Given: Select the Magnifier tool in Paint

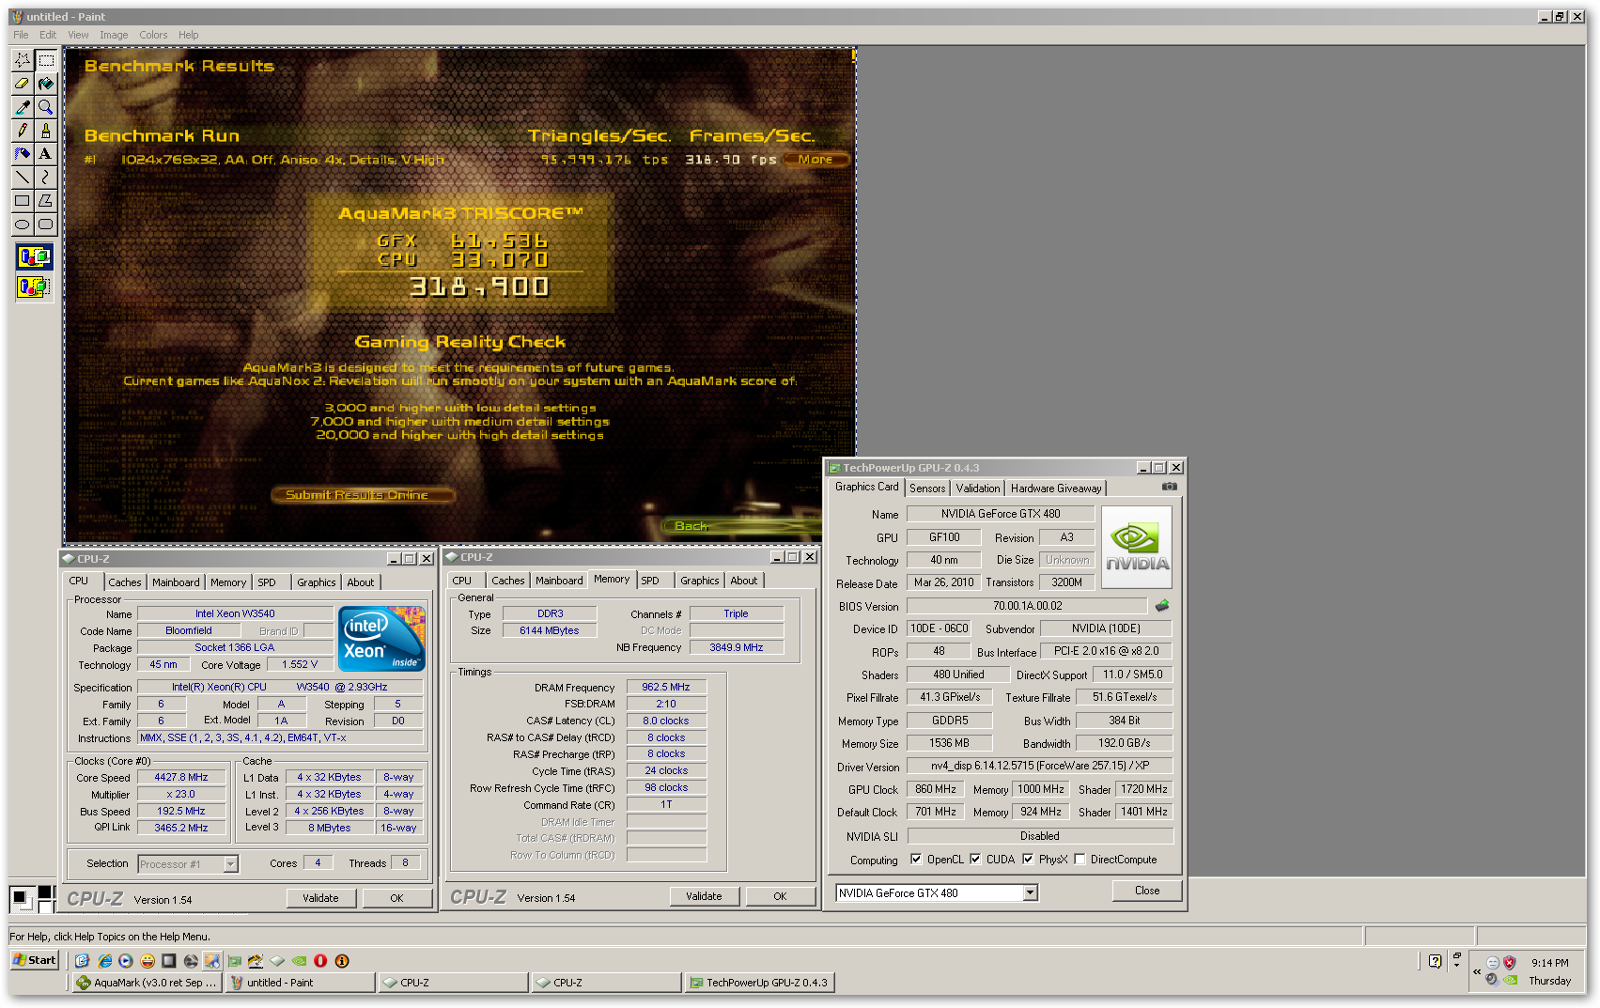Looking at the screenshot, I should [46, 107].
